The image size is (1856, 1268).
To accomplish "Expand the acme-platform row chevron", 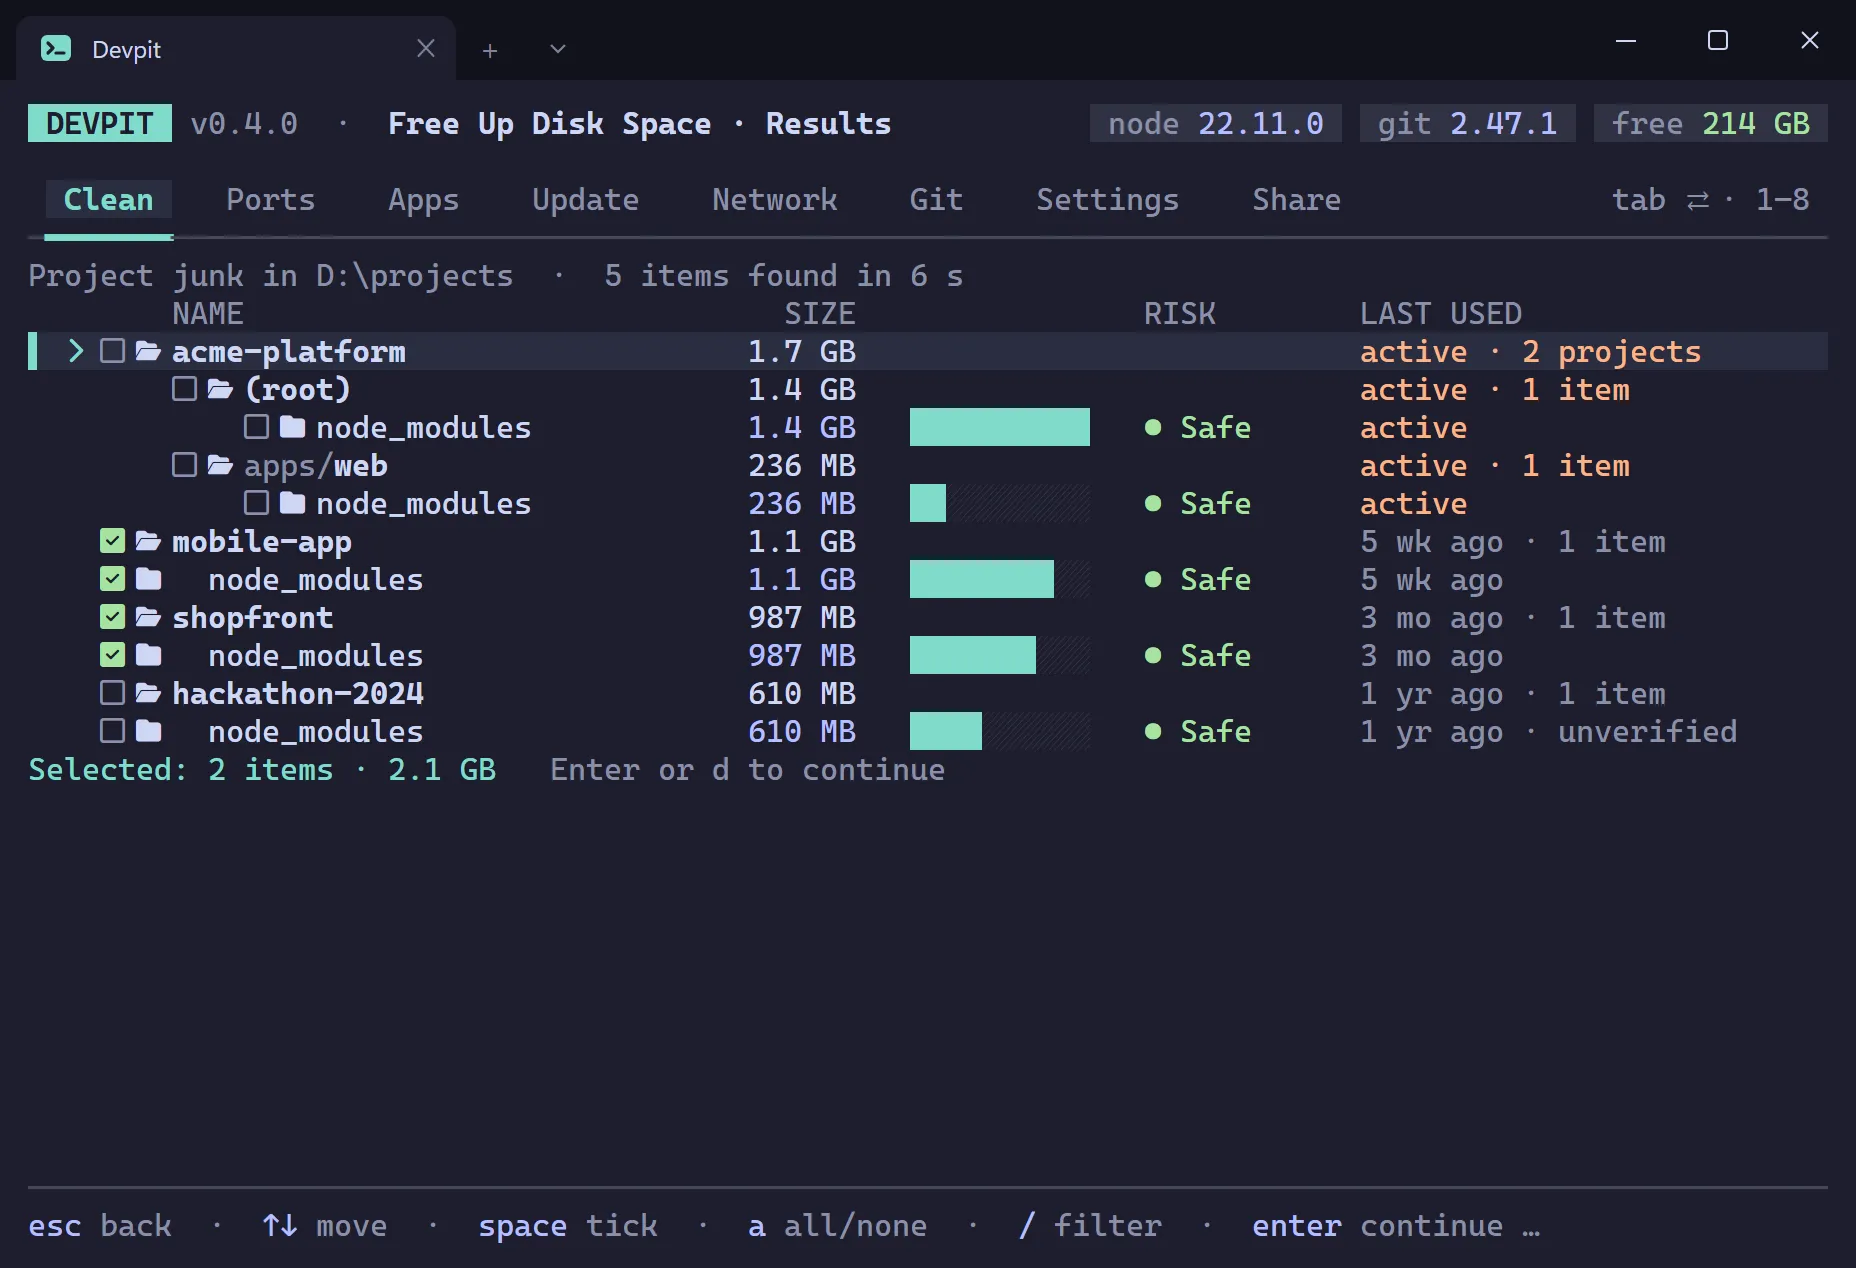I will click(x=75, y=351).
